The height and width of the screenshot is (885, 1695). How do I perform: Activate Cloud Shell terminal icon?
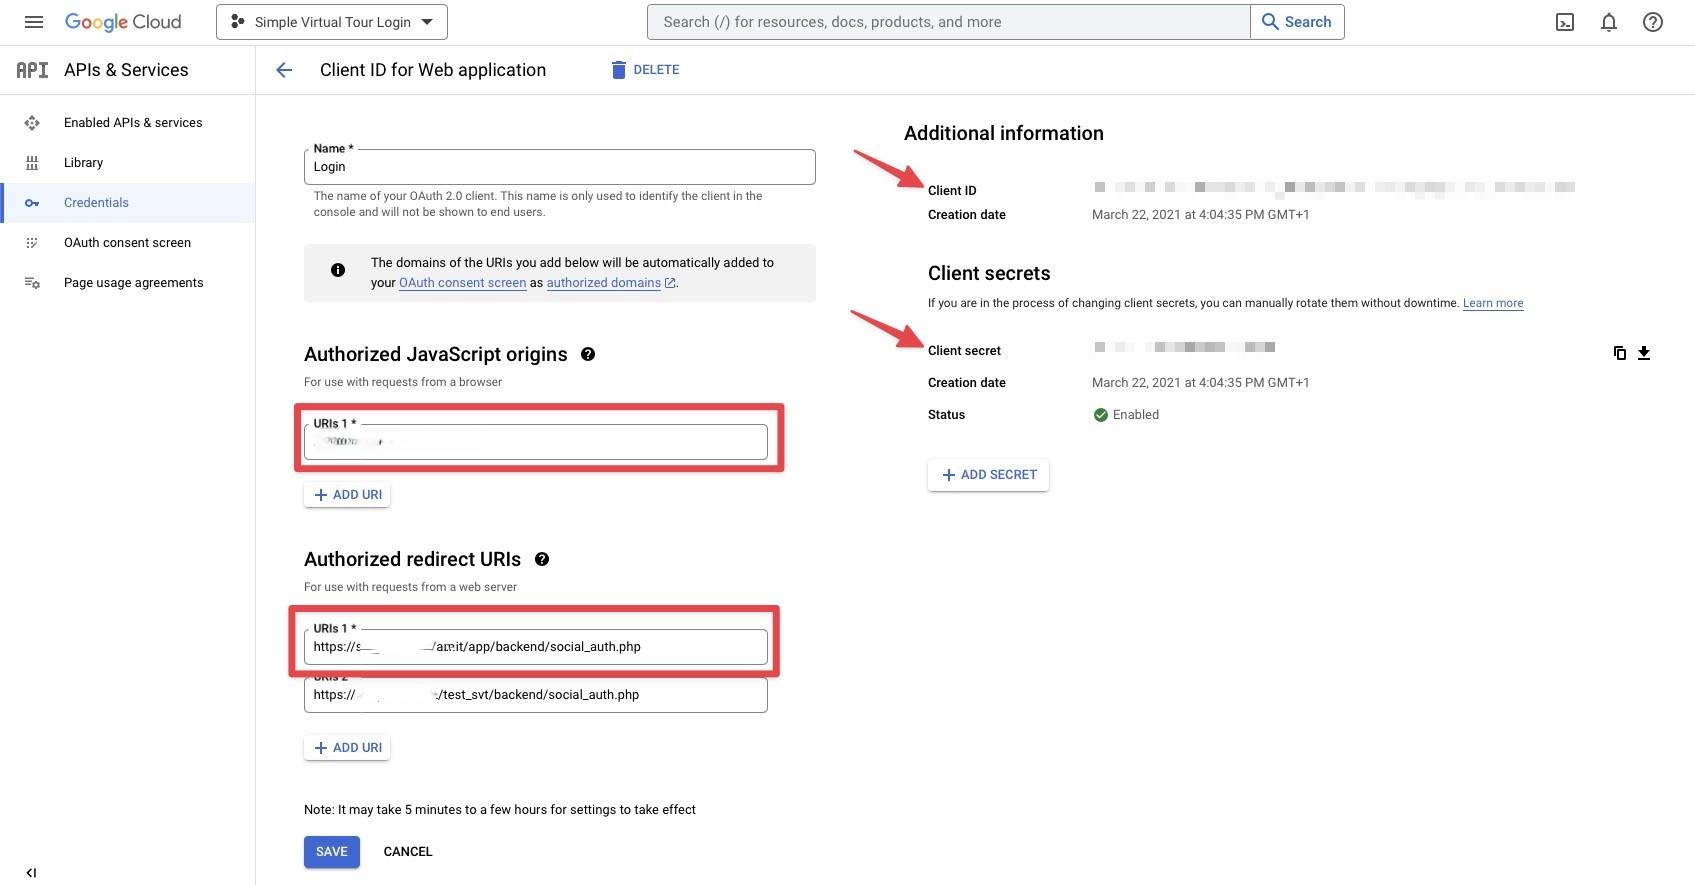(x=1565, y=22)
